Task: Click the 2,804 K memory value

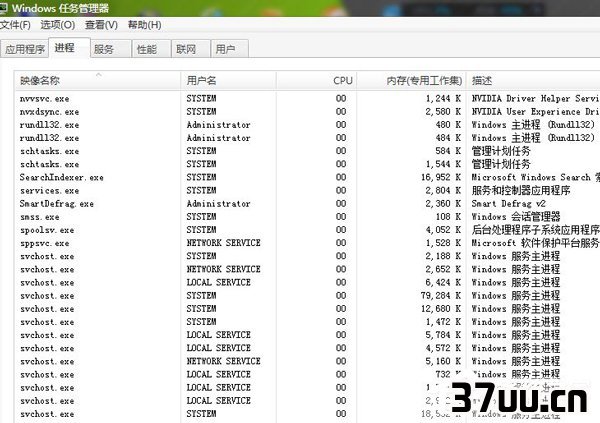Action: (443, 191)
